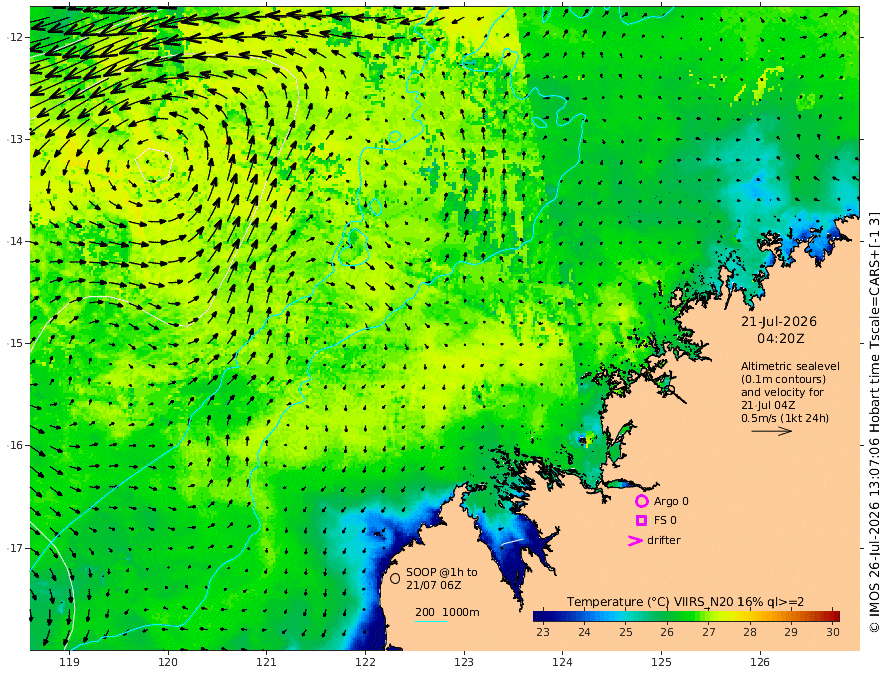Click the '200 1000m' depth label
Image resolution: width=880 pixels, height=680 pixels.
click(x=447, y=612)
